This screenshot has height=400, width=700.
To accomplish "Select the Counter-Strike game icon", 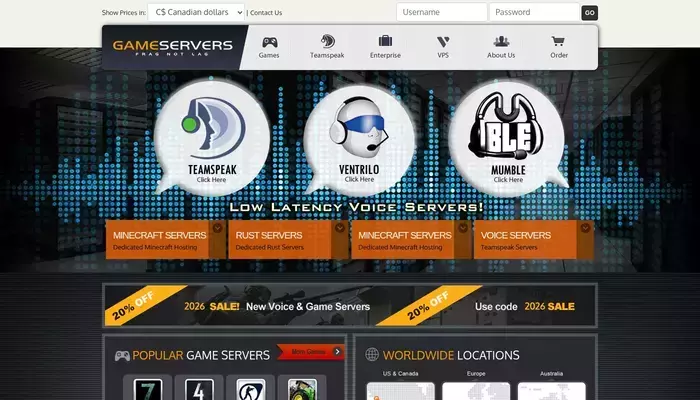I will [x=250, y=388].
